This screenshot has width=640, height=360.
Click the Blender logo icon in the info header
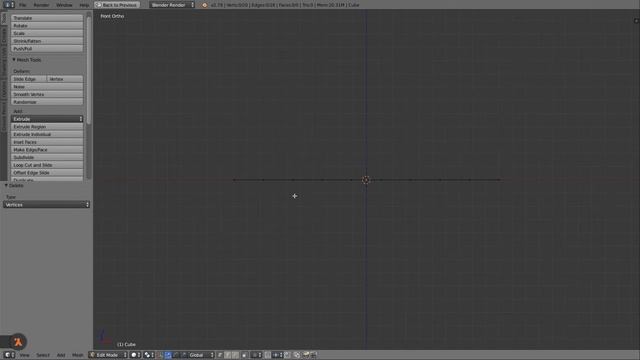click(x=204, y=5)
